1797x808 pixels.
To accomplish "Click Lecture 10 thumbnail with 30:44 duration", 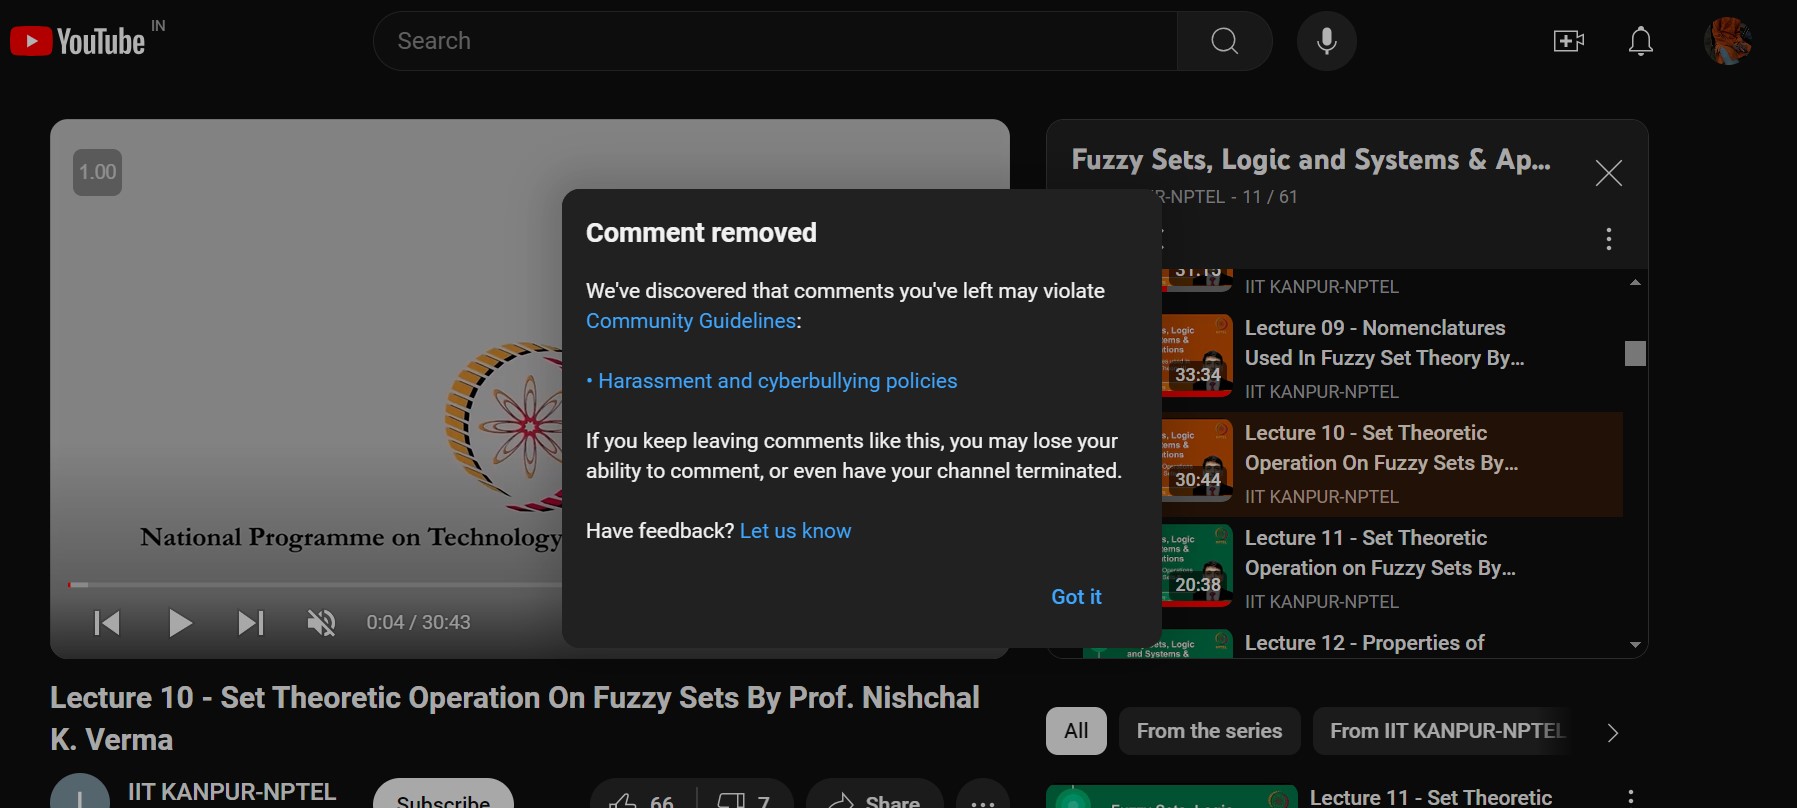I will point(1197,459).
